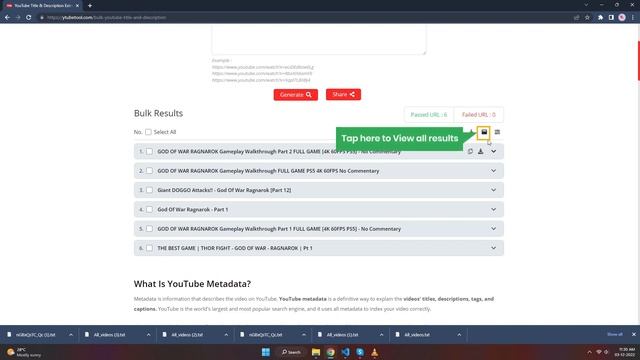Screen dimensions: 640x360
Task: Open the Chrome three-dot menu
Action: pos(633,18)
